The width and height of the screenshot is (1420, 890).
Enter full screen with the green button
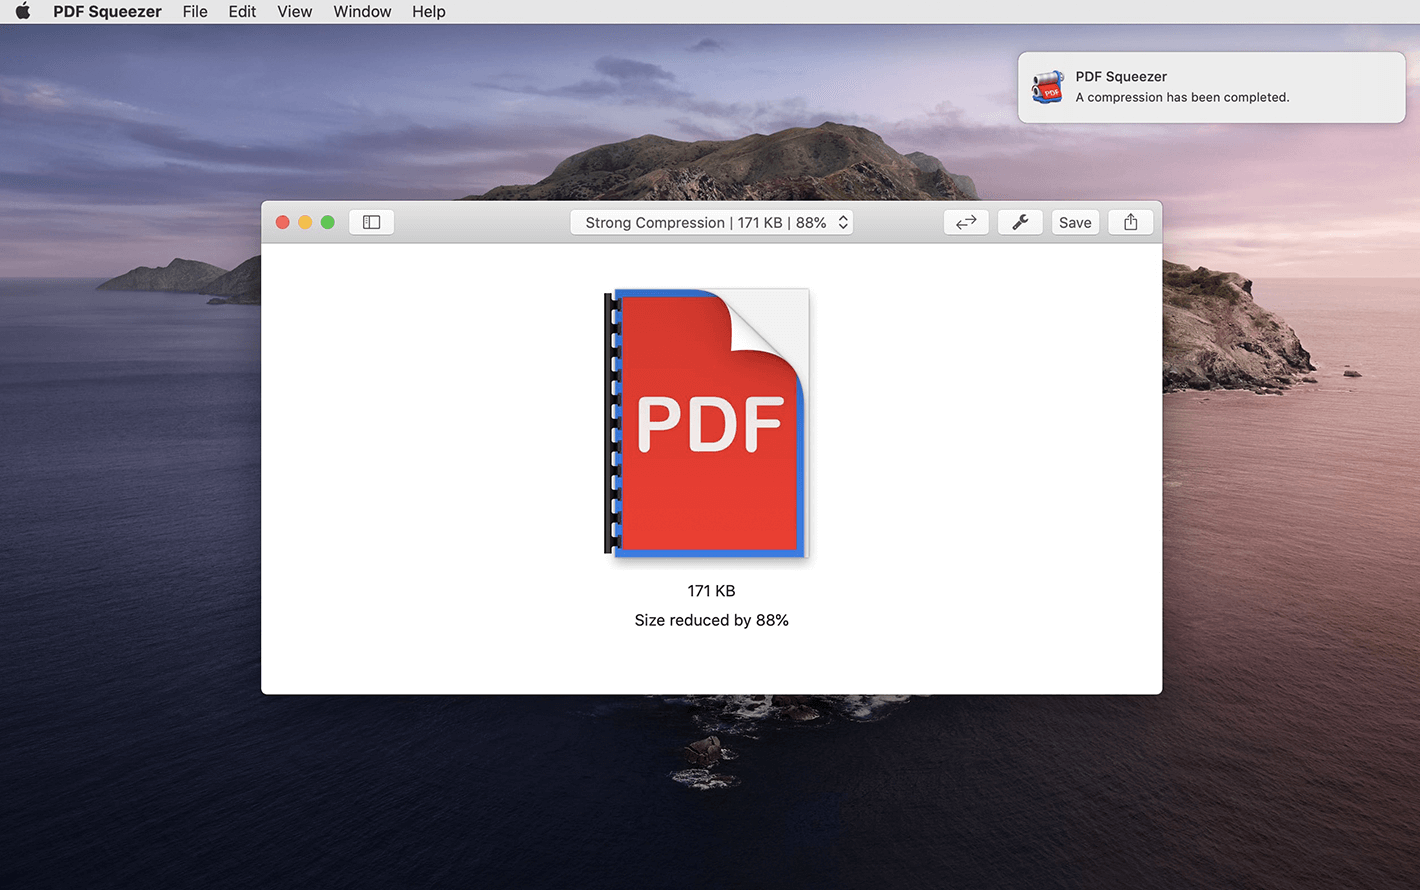pyautogui.click(x=327, y=222)
